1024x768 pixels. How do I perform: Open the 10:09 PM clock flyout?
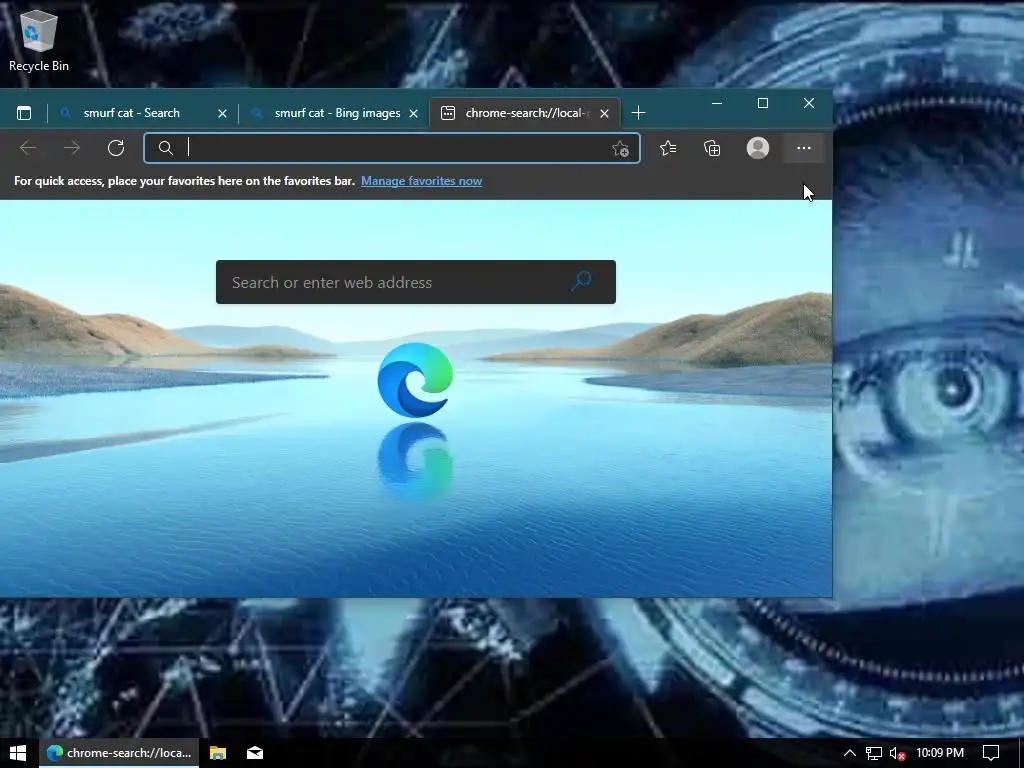940,753
